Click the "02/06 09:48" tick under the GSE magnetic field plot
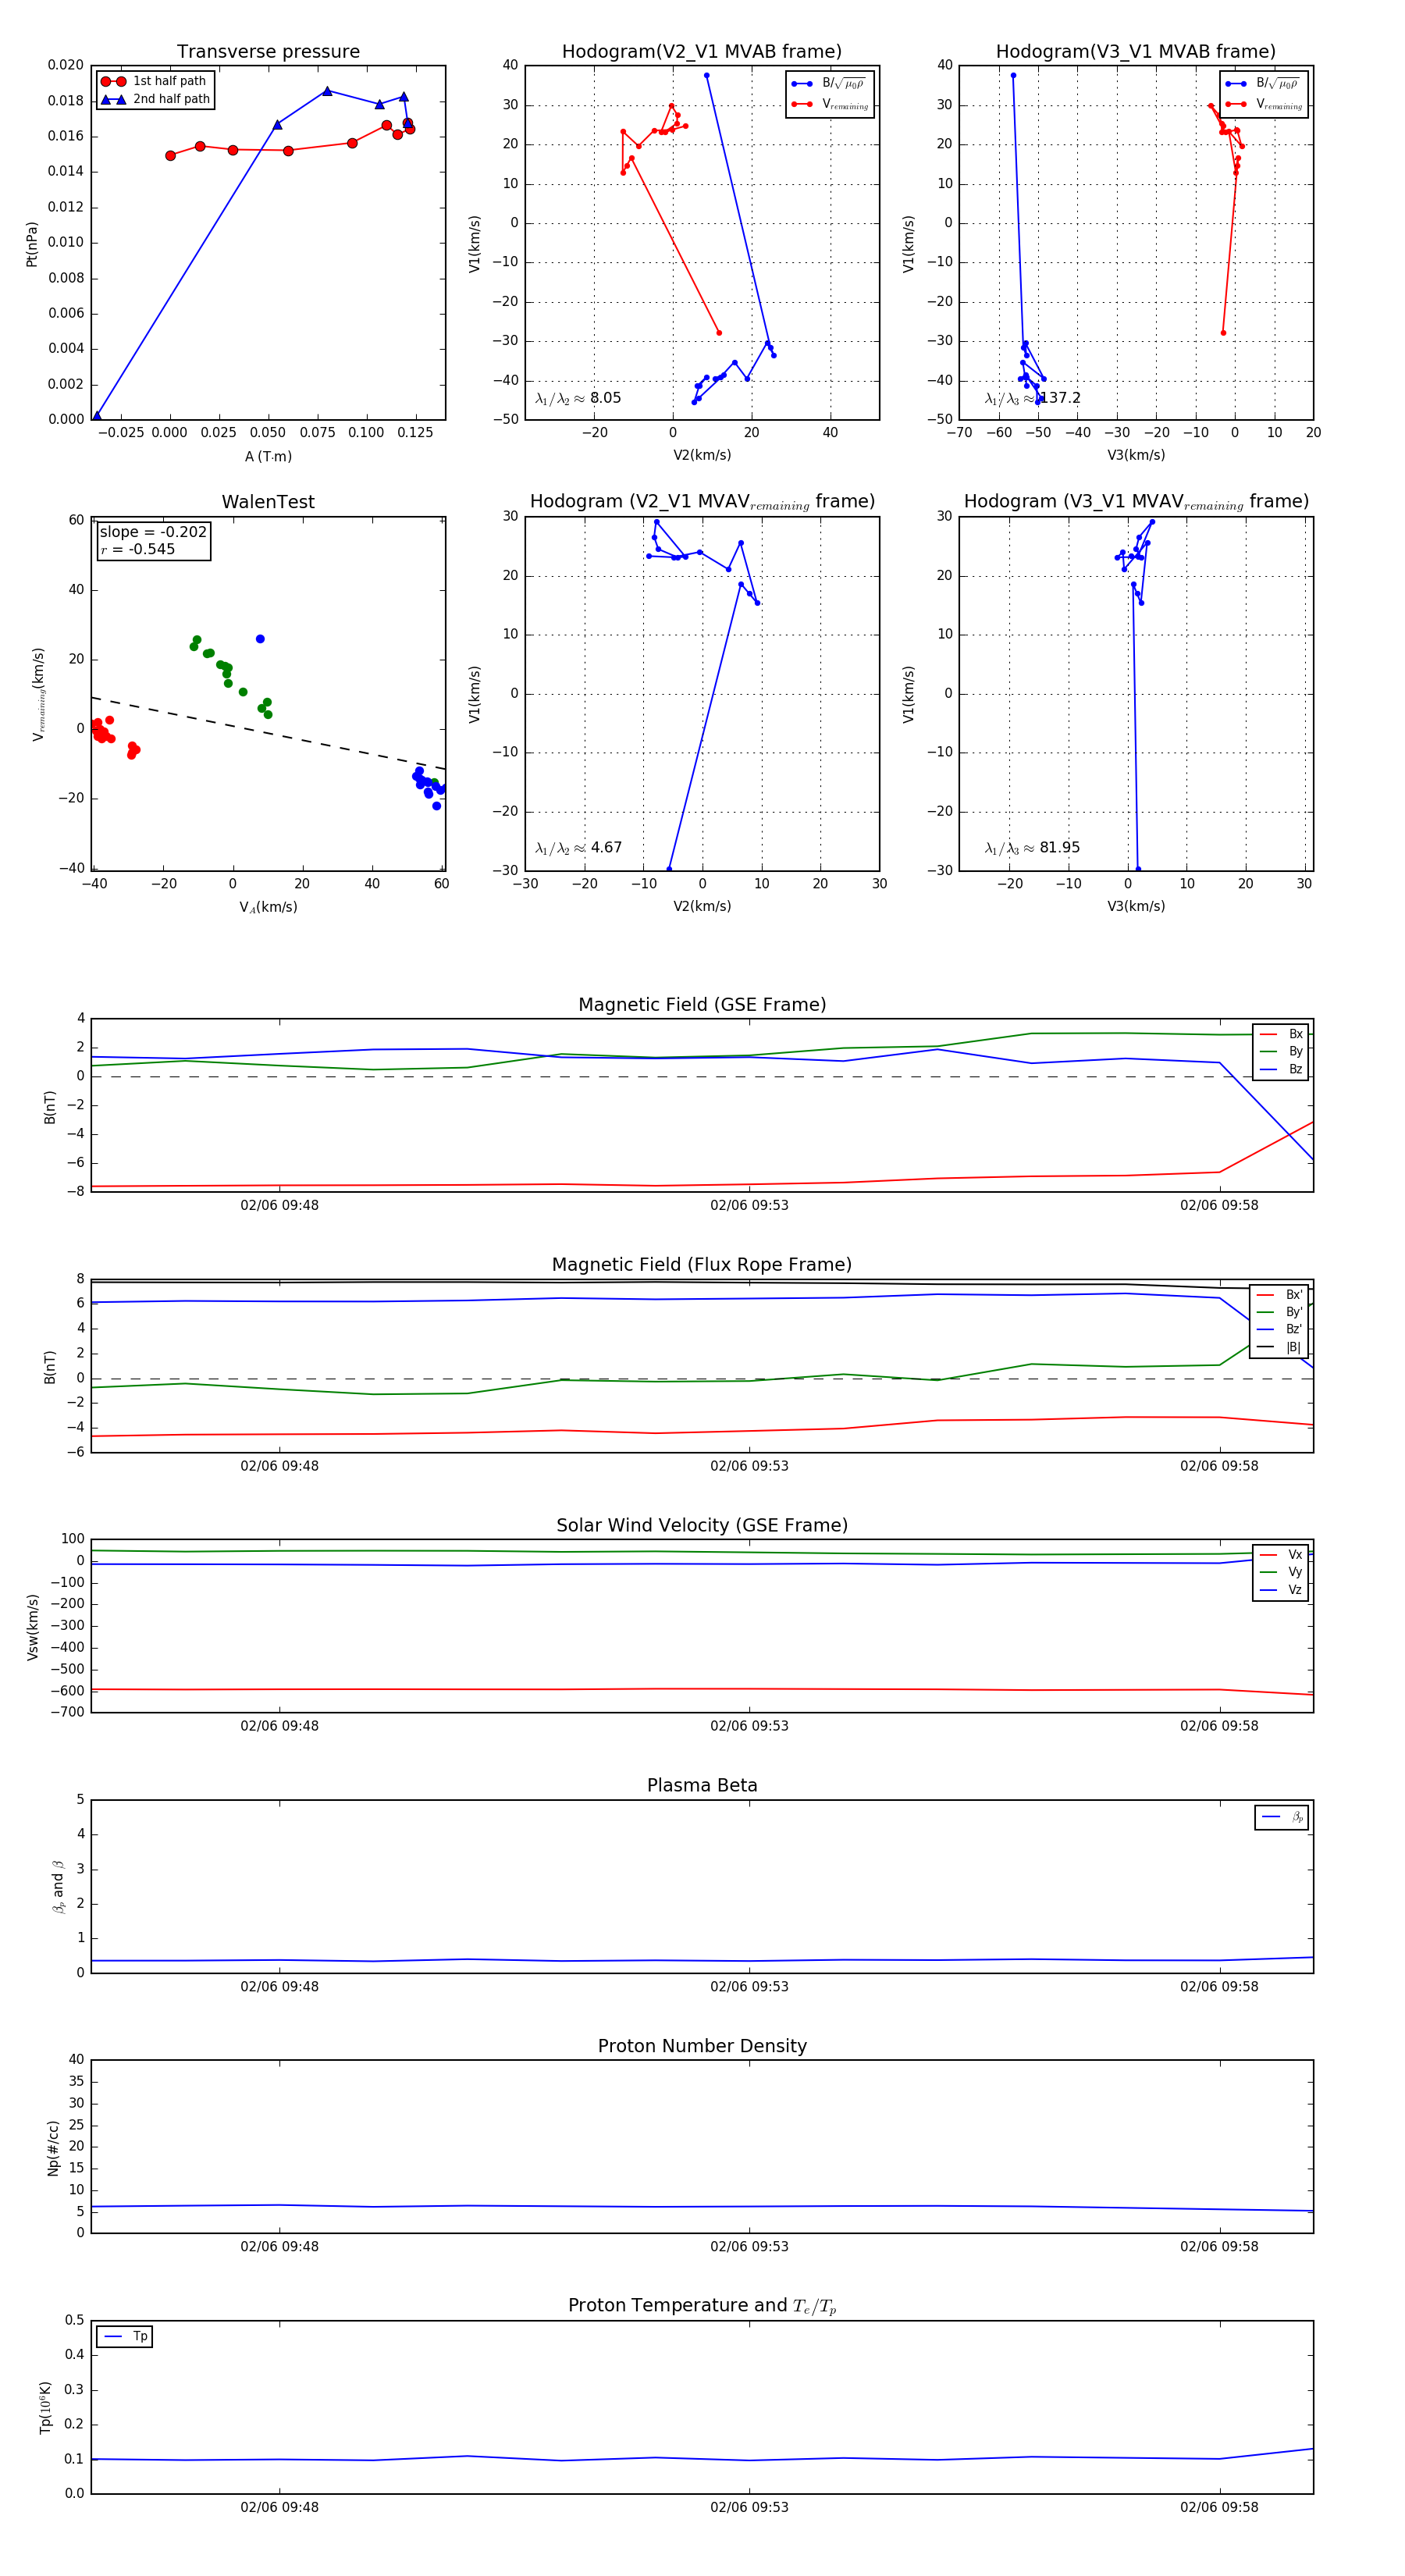This screenshot has width=1405, height=2576. tap(279, 1205)
